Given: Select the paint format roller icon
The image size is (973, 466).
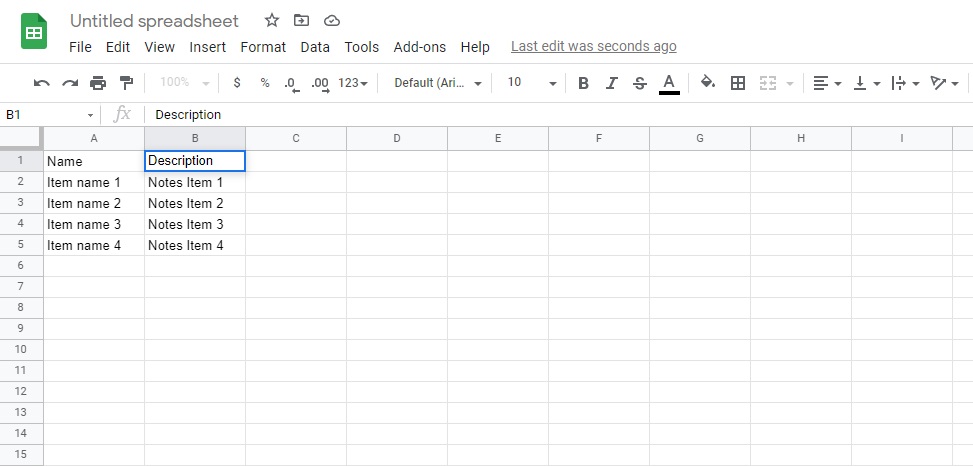Looking at the screenshot, I should [x=126, y=83].
